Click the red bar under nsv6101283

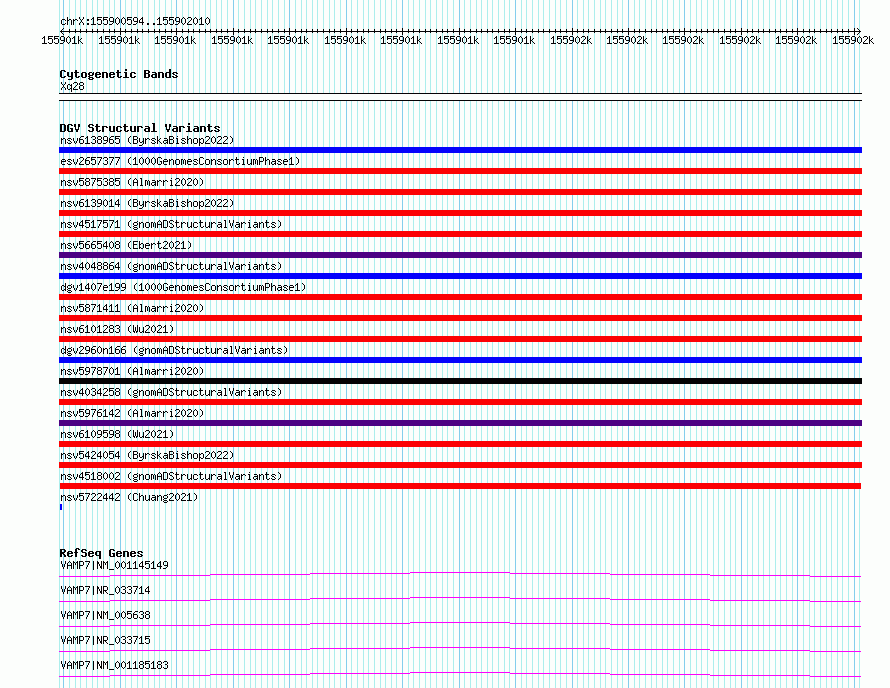[460, 339]
